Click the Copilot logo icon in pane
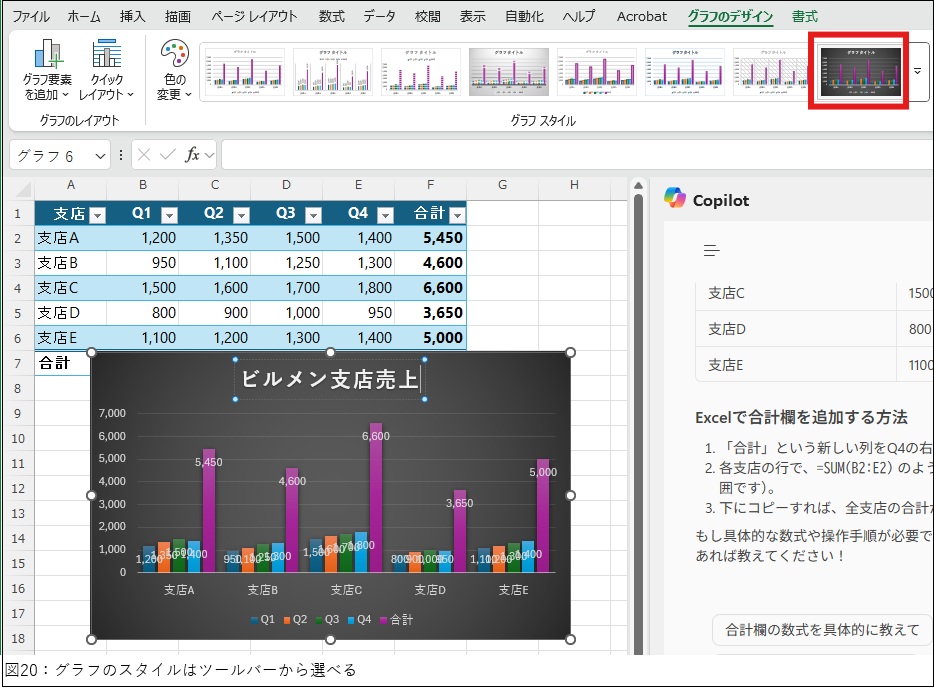The image size is (934, 689). click(675, 199)
